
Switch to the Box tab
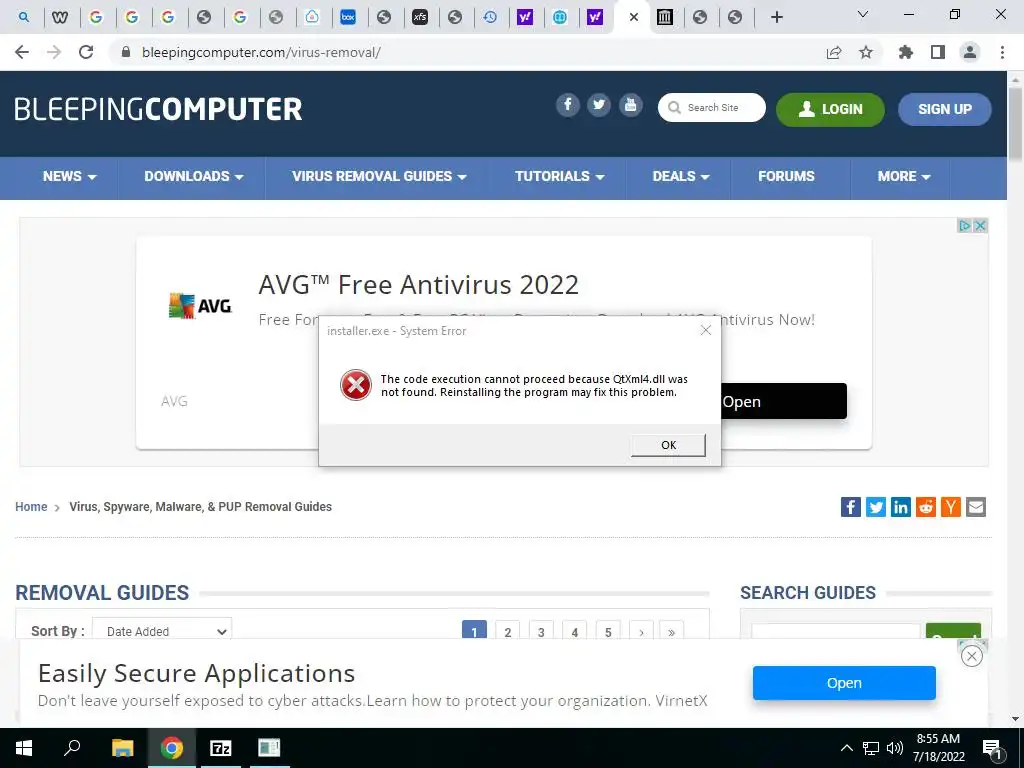tap(347, 18)
